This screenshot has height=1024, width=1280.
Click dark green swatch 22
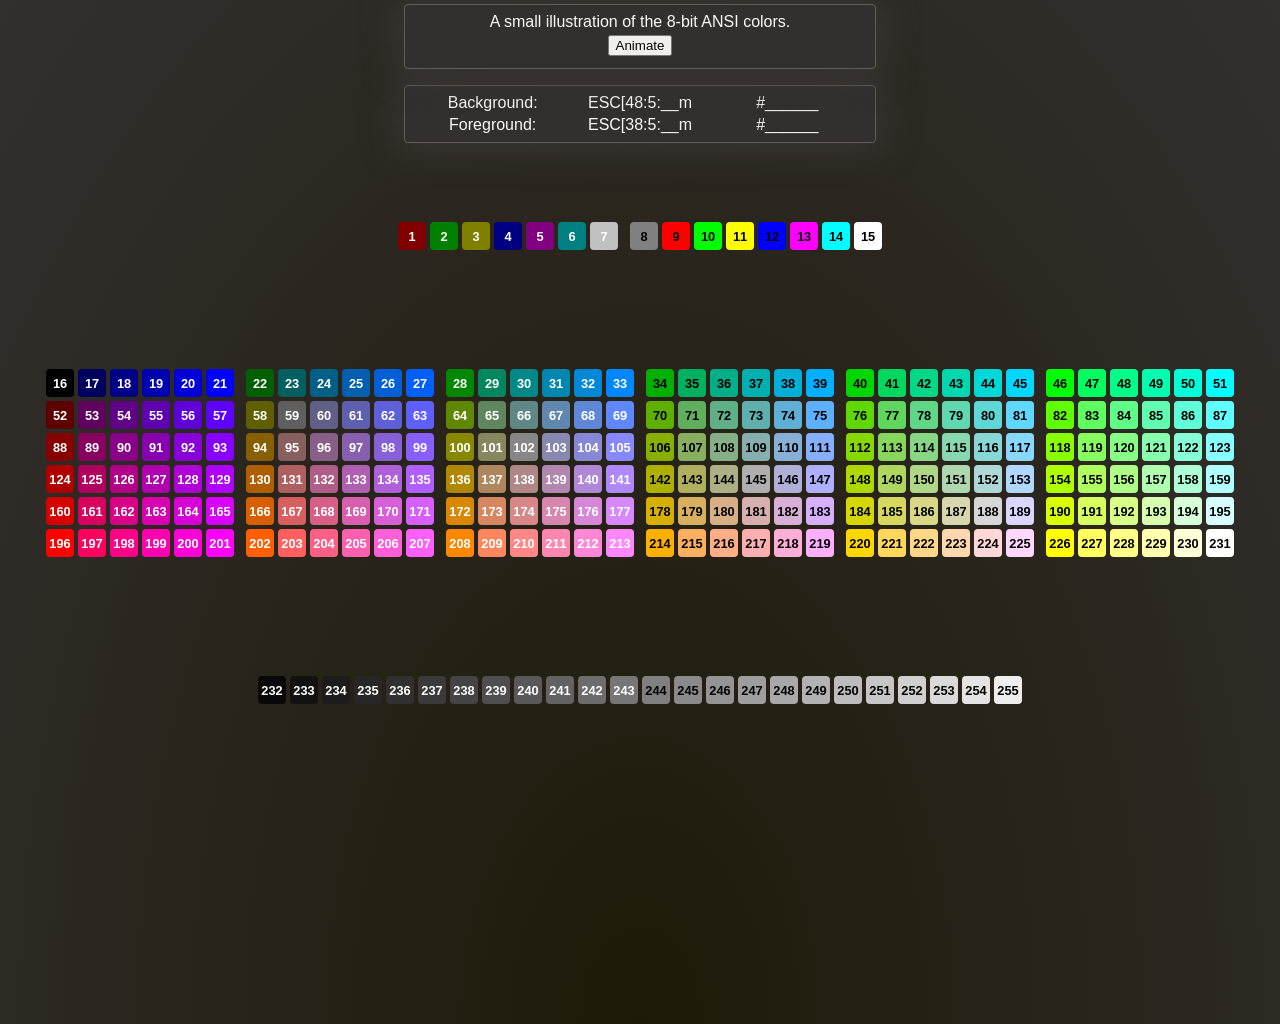point(260,383)
